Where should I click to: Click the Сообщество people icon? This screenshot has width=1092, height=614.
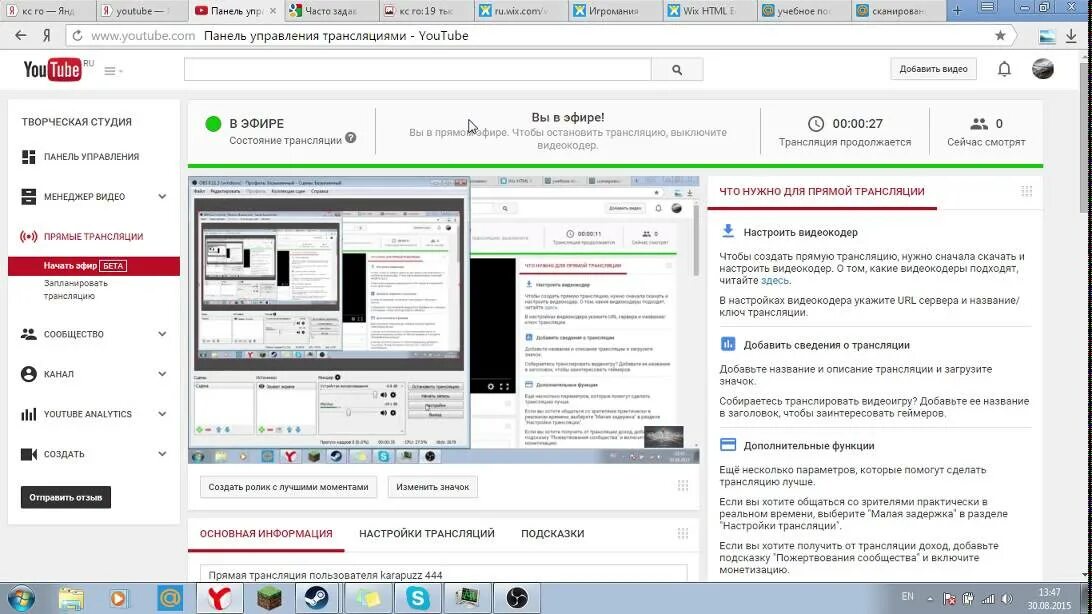point(29,334)
